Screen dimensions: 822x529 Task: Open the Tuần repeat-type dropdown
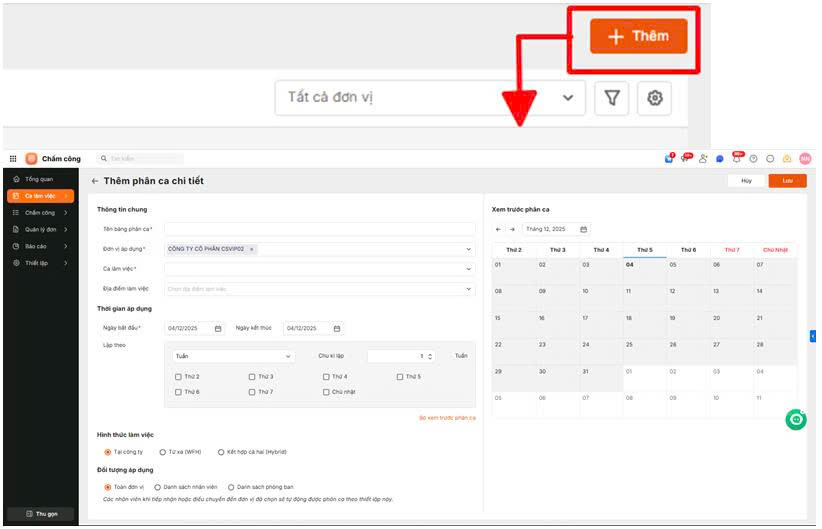tap(233, 357)
